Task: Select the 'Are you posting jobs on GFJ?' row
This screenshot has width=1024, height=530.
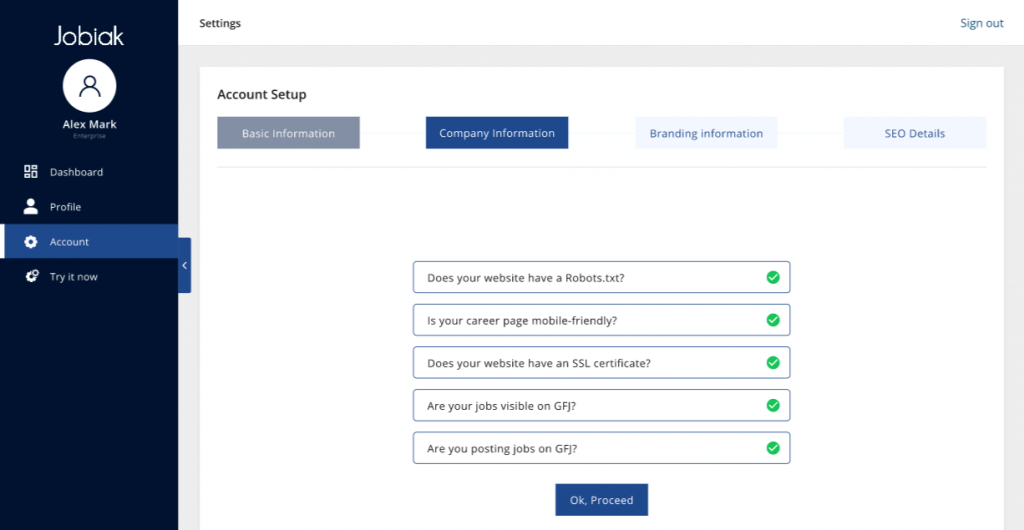Action: (x=601, y=448)
